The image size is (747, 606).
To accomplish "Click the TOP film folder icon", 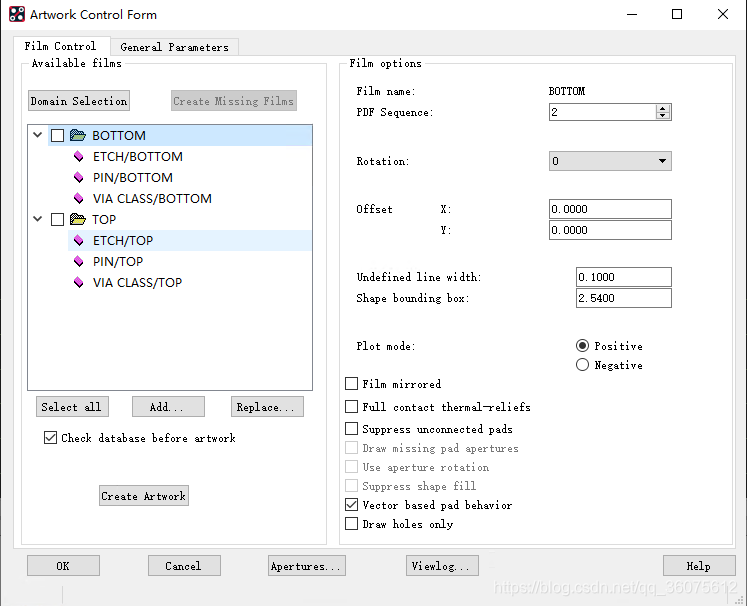I will (x=78, y=219).
